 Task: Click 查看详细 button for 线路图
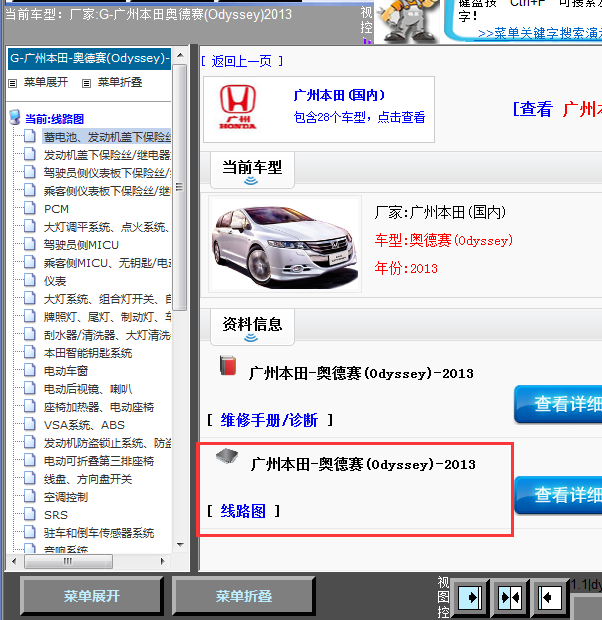pos(558,495)
